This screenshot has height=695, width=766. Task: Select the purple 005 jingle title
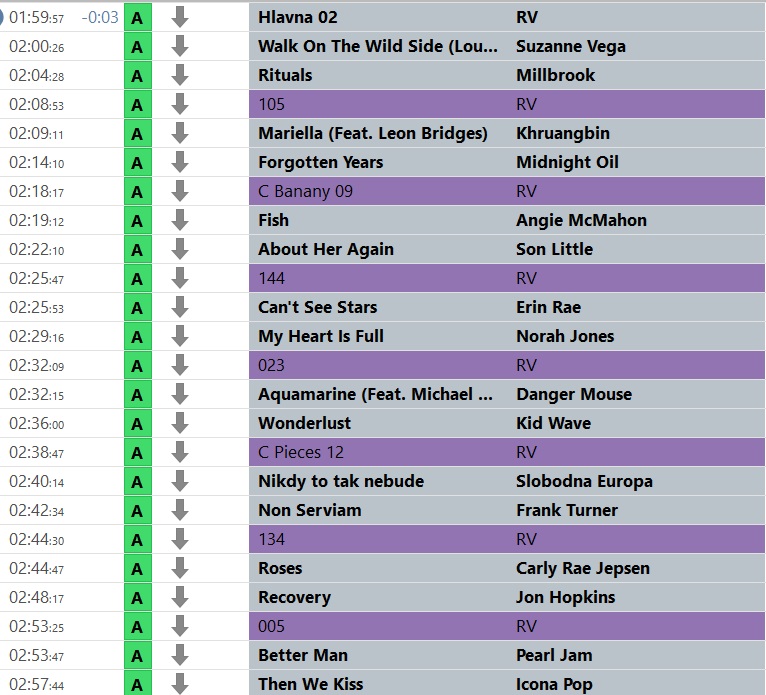tap(271, 627)
